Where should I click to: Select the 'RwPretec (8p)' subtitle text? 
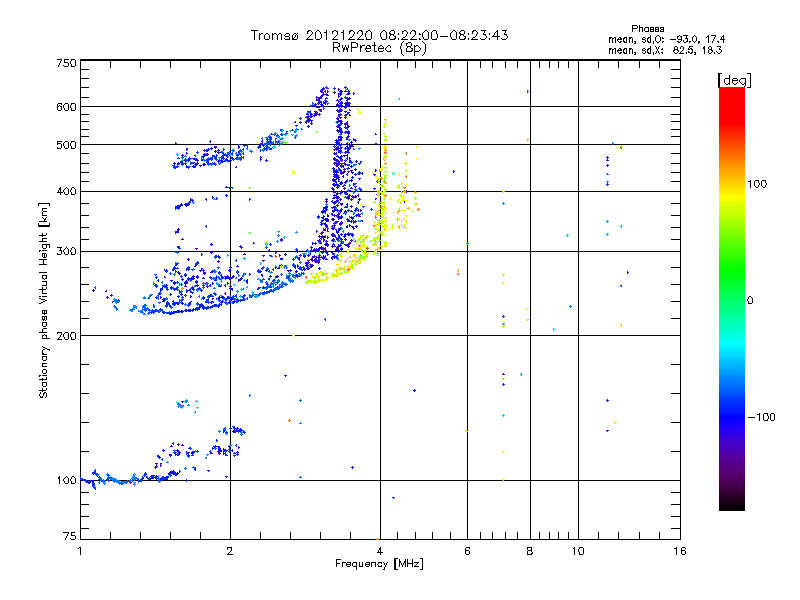[x=379, y=48]
